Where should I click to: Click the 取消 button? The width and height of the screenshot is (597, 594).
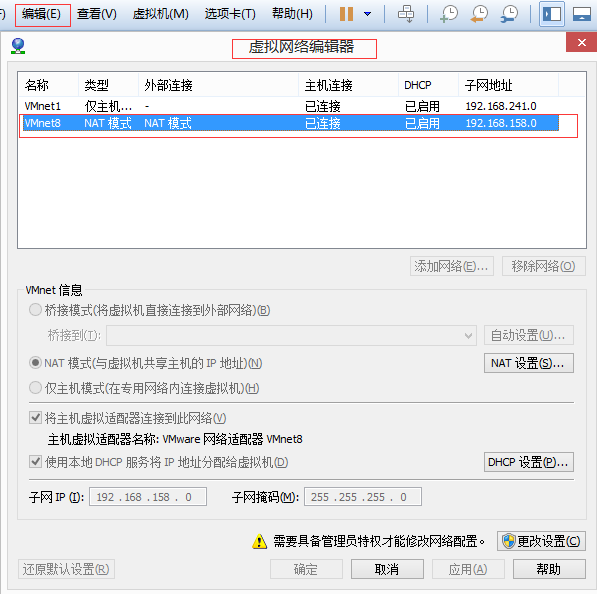point(387,569)
